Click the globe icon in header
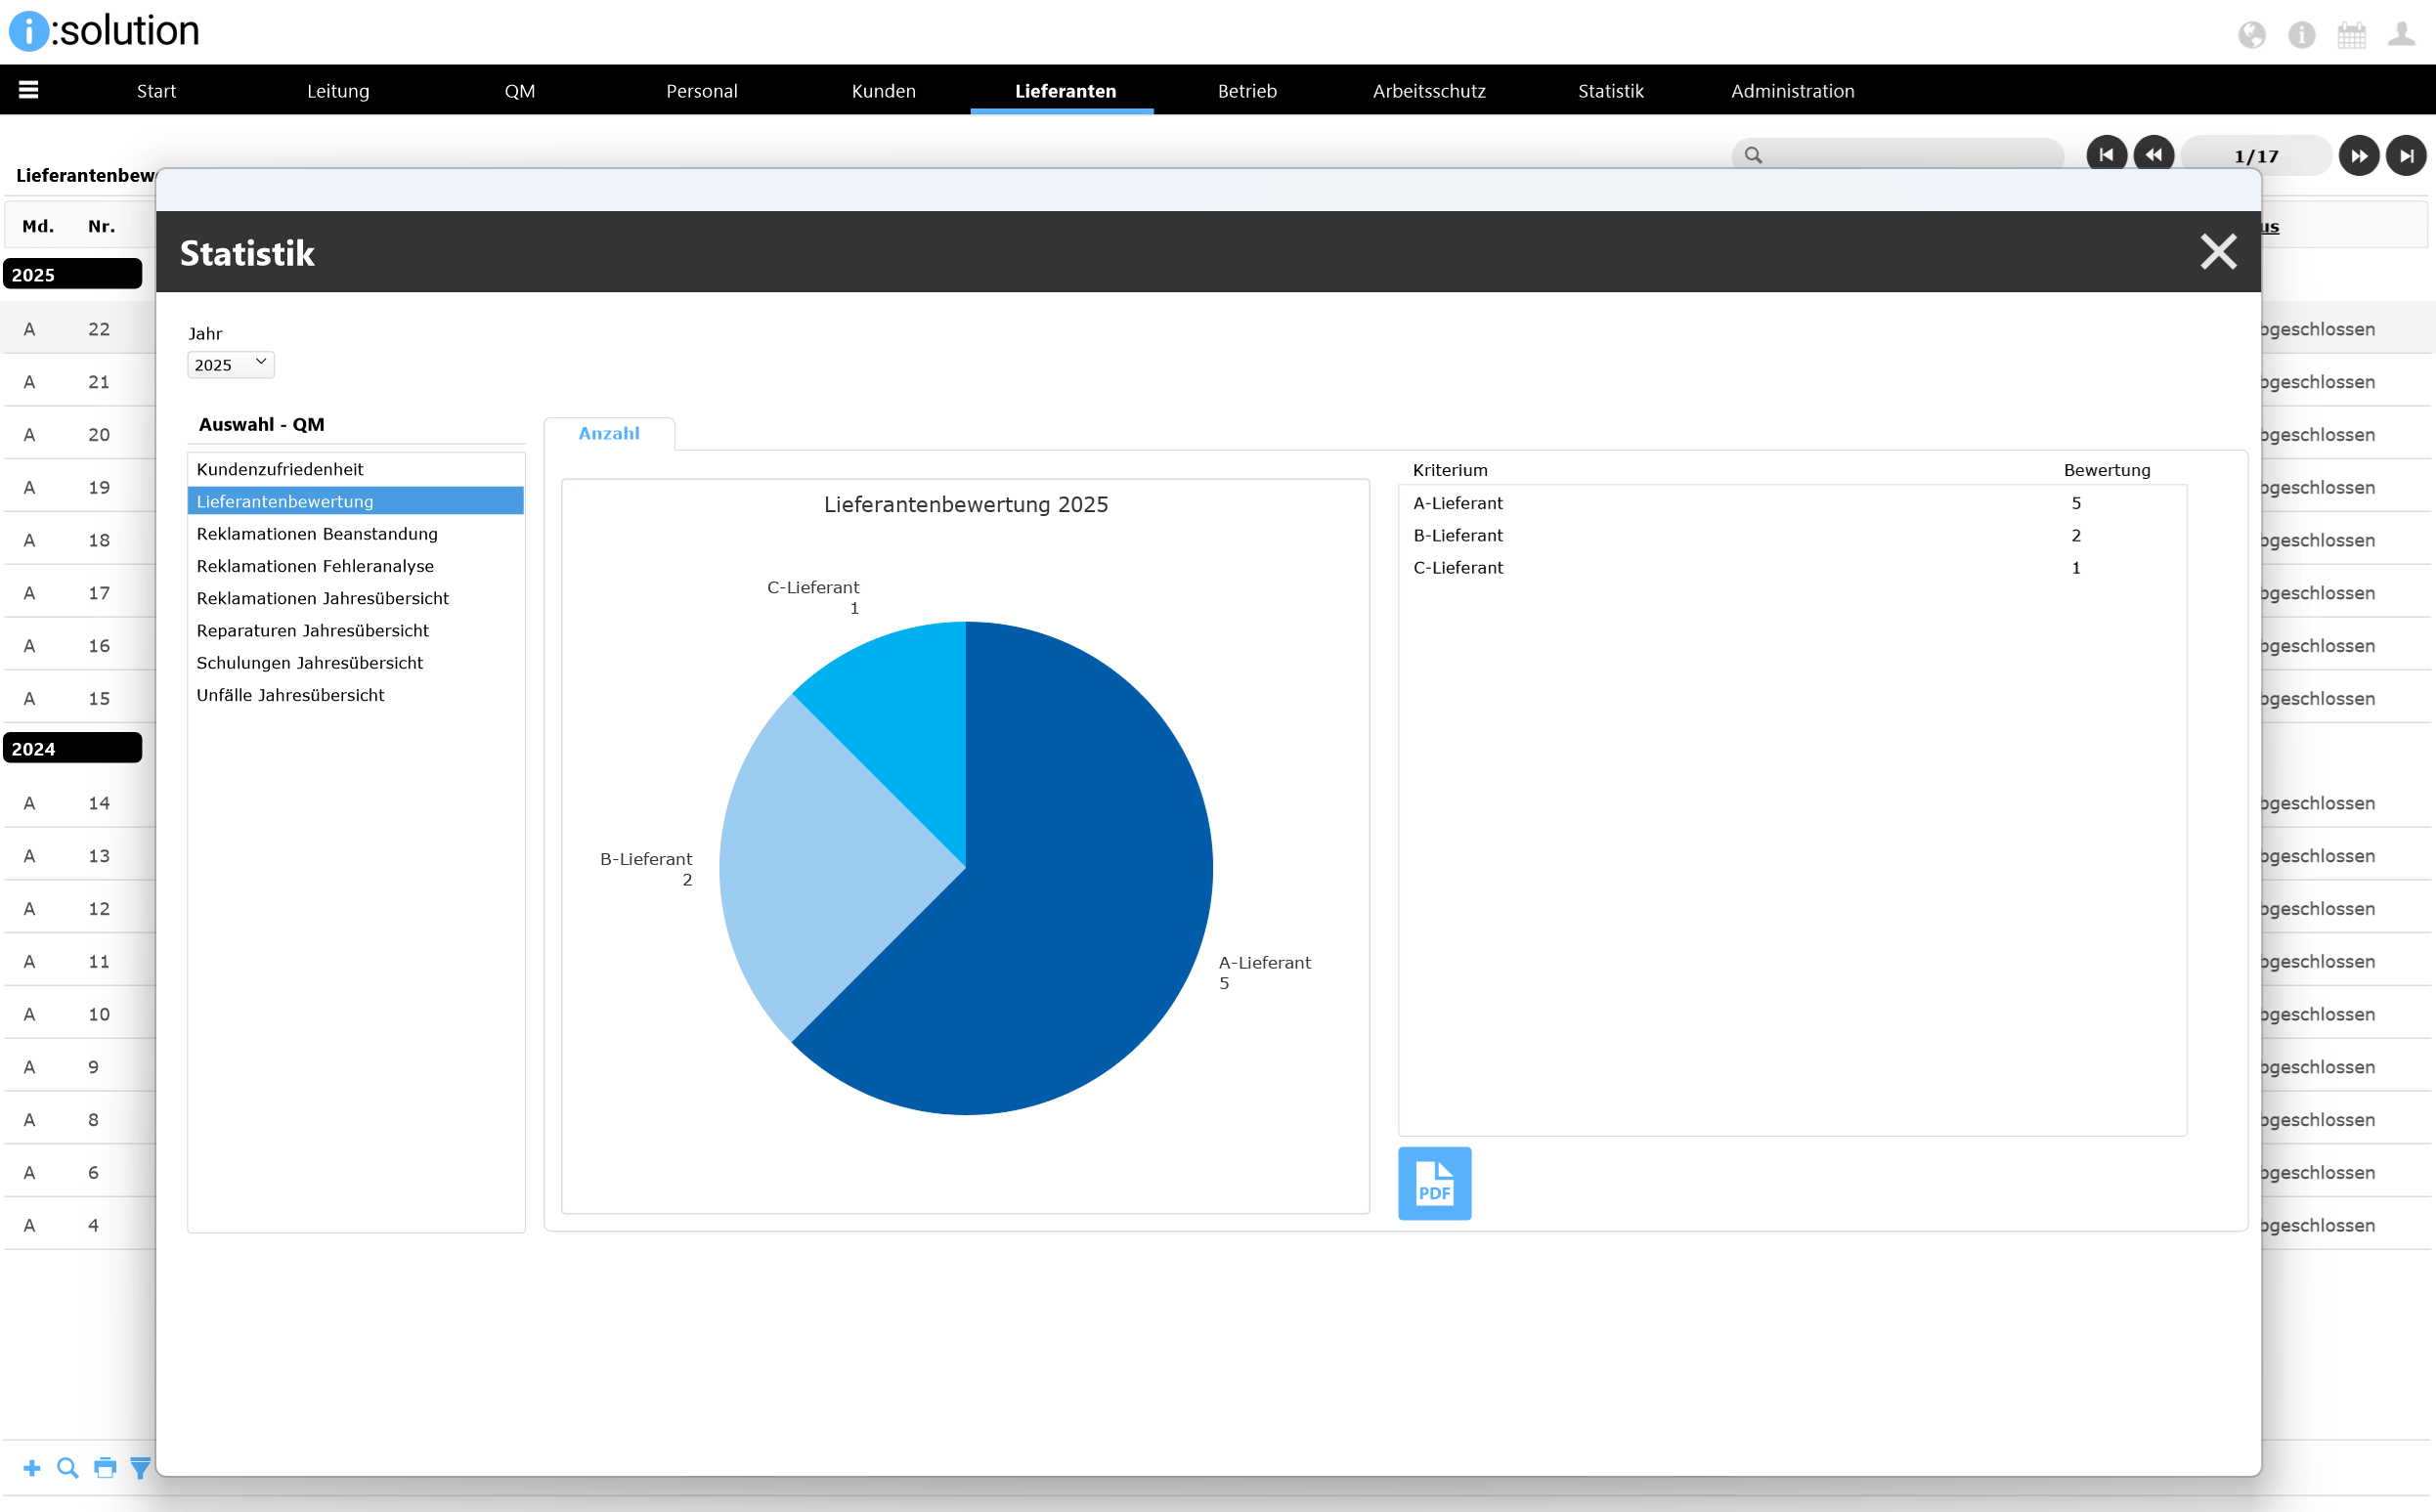This screenshot has height=1512, width=2436. click(2251, 35)
